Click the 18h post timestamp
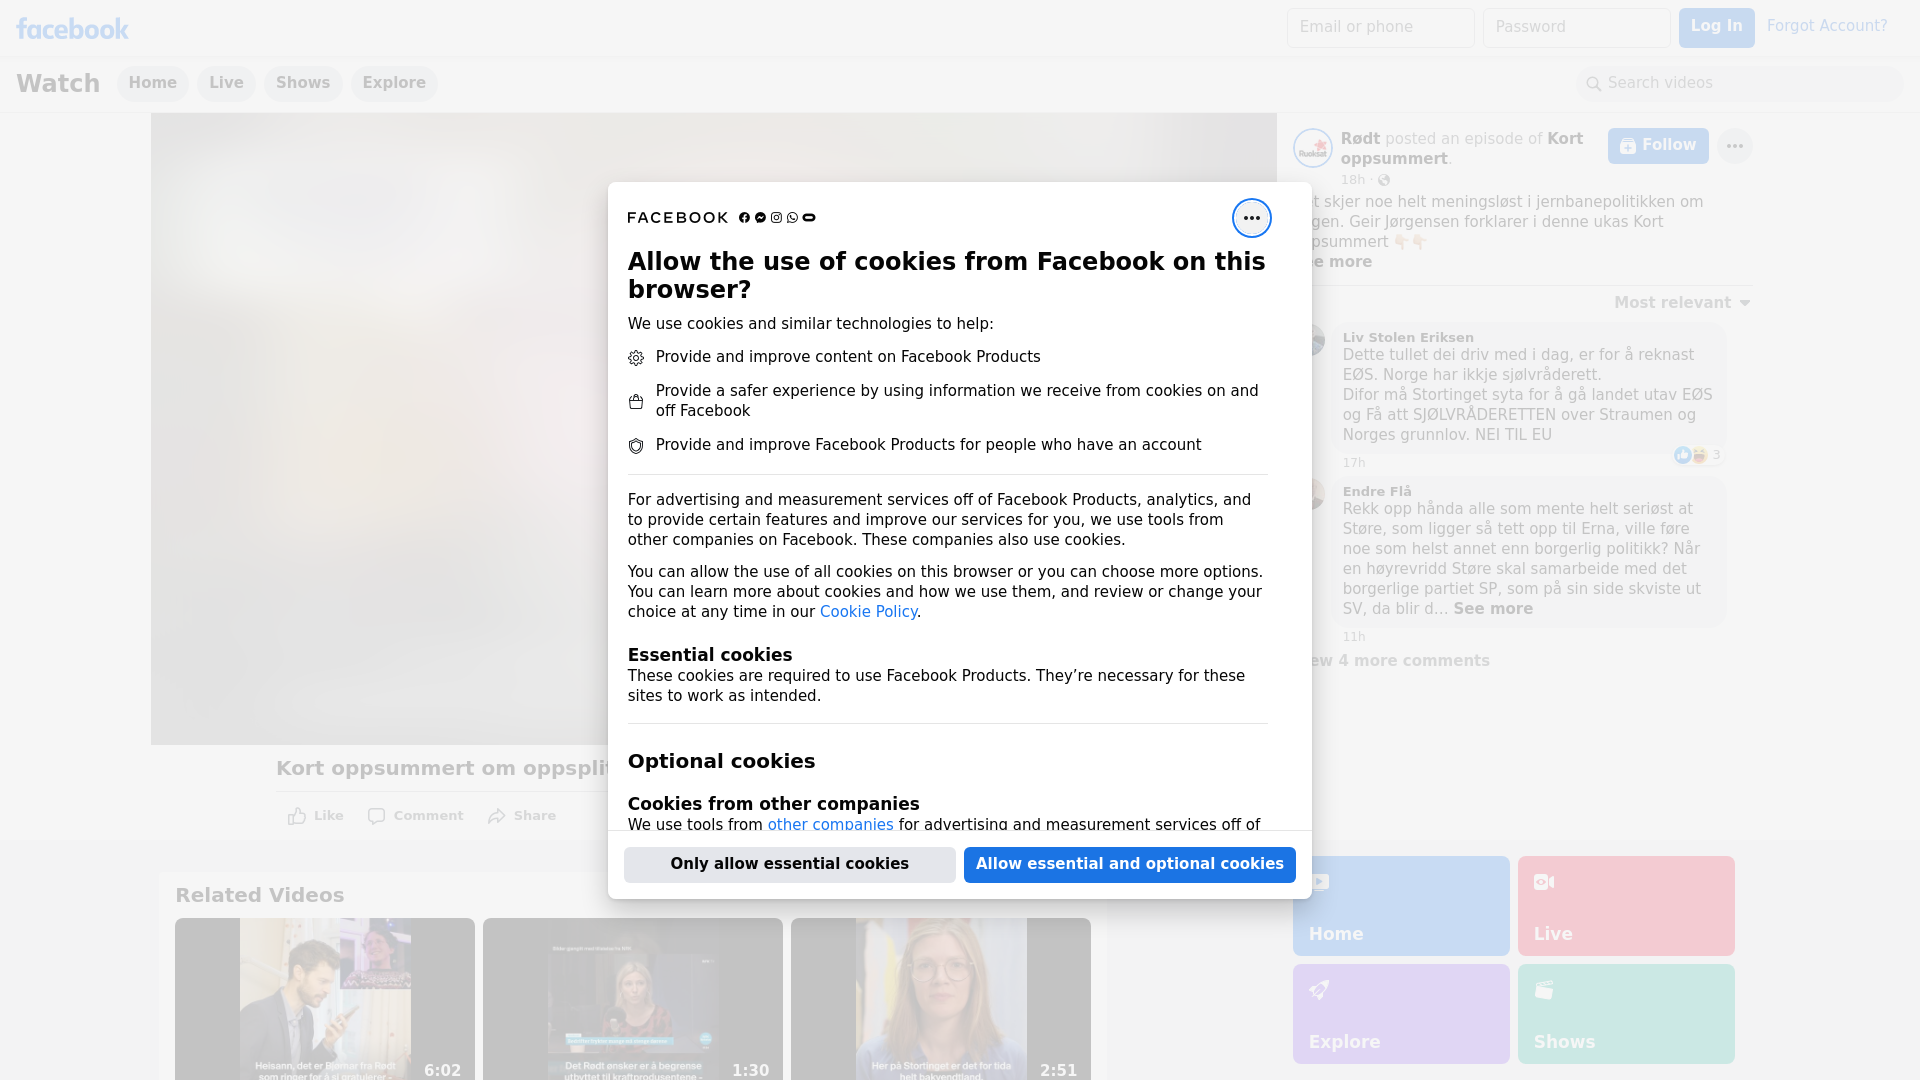Image resolution: width=1920 pixels, height=1080 pixels. tap(1353, 180)
